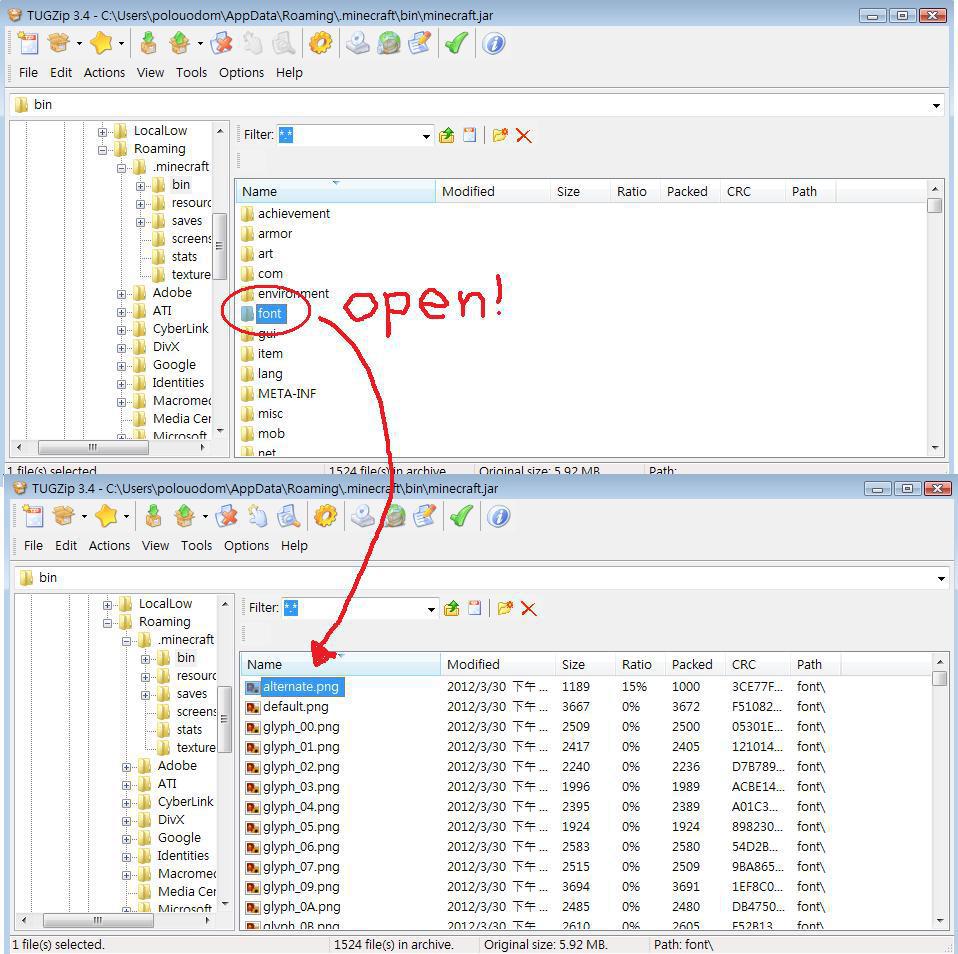Click Extract files icon in top window

pyautogui.click(x=180, y=43)
